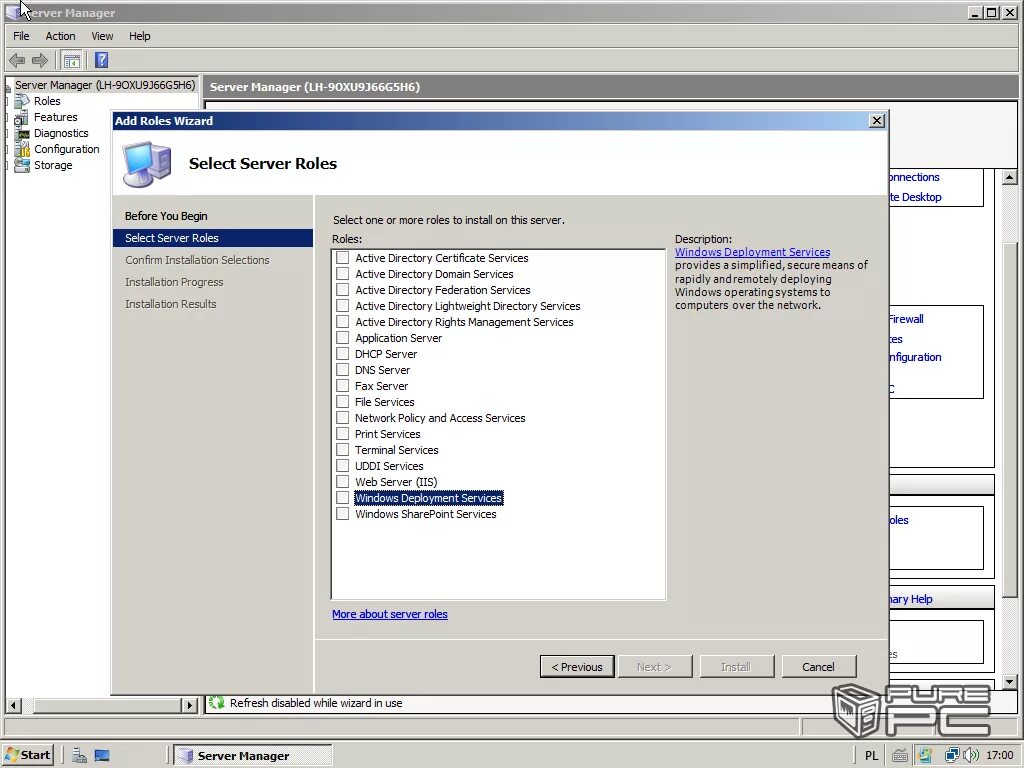Click the right pane scroll up arrow

pyautogui.click(x=1009, y=177)
